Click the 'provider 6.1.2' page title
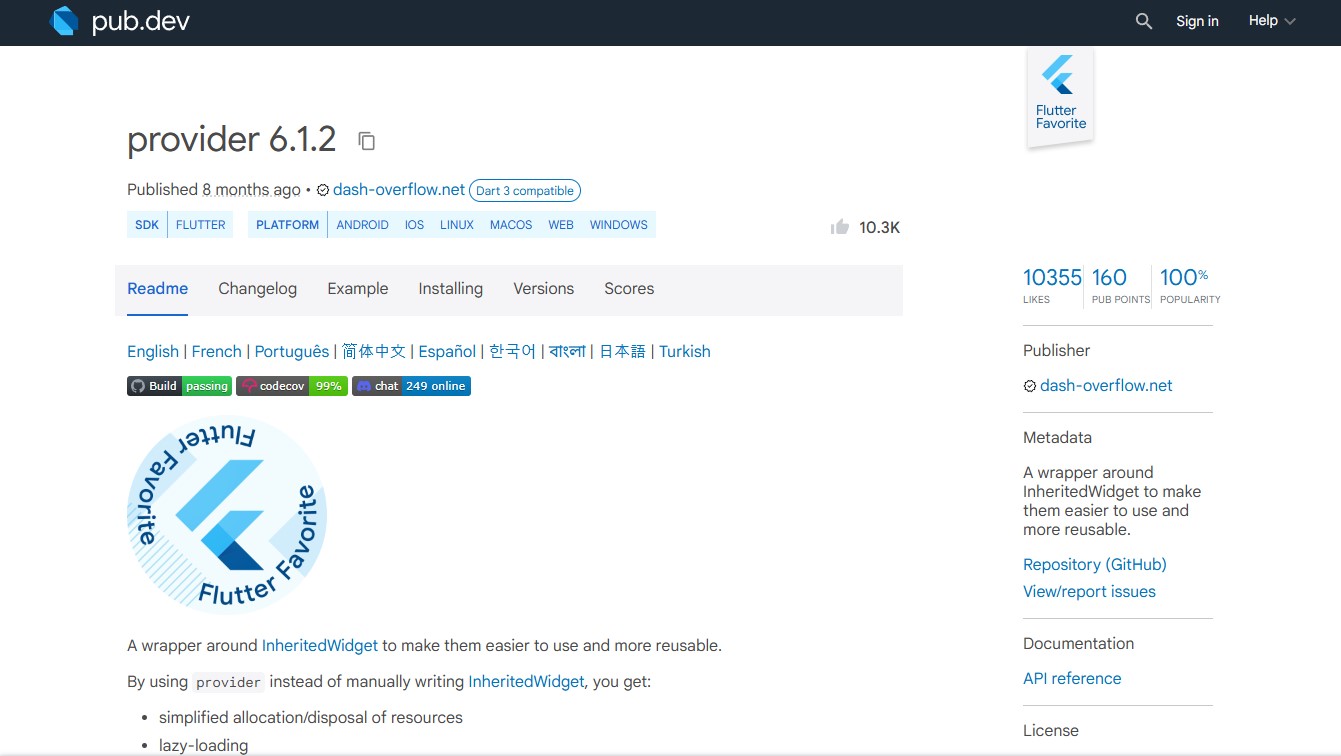 pyautogui.click(x=232, y=139)
